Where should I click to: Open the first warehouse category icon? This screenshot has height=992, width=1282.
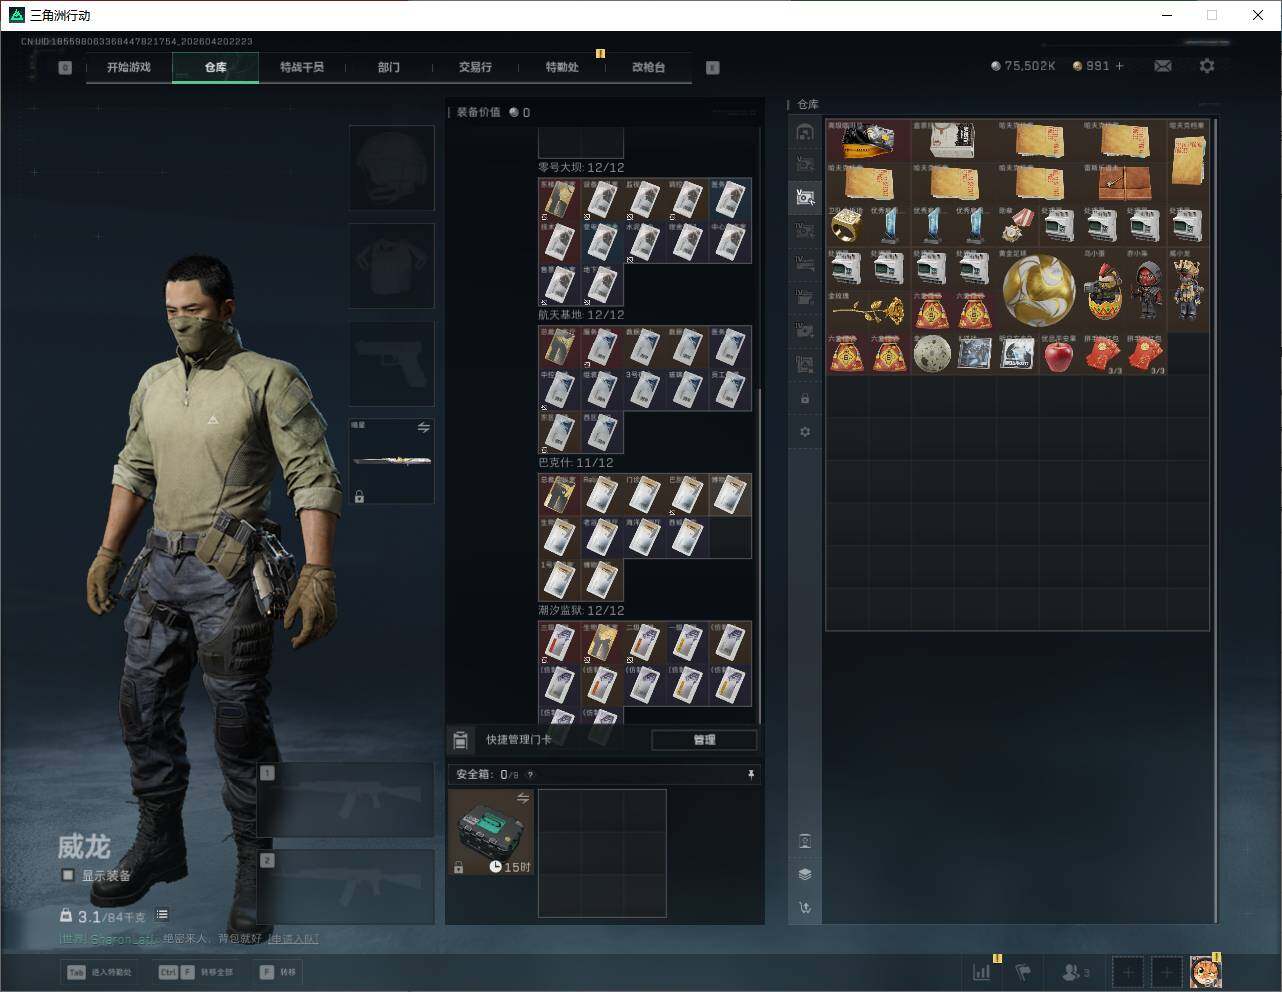point(805,132)
